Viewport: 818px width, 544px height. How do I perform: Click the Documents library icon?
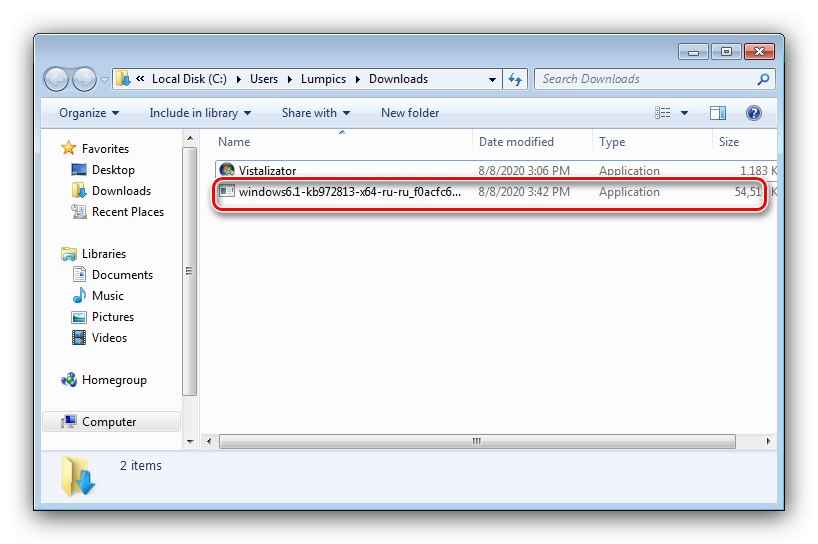coord(79,274)
